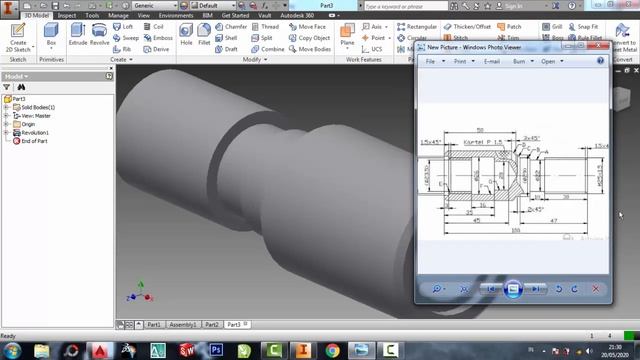Image resolution: width=640 pixels, height=360 pixels.
Task: Open Photo Viewer Open menu
Action: pyautogui.click(x=552, y=61)
